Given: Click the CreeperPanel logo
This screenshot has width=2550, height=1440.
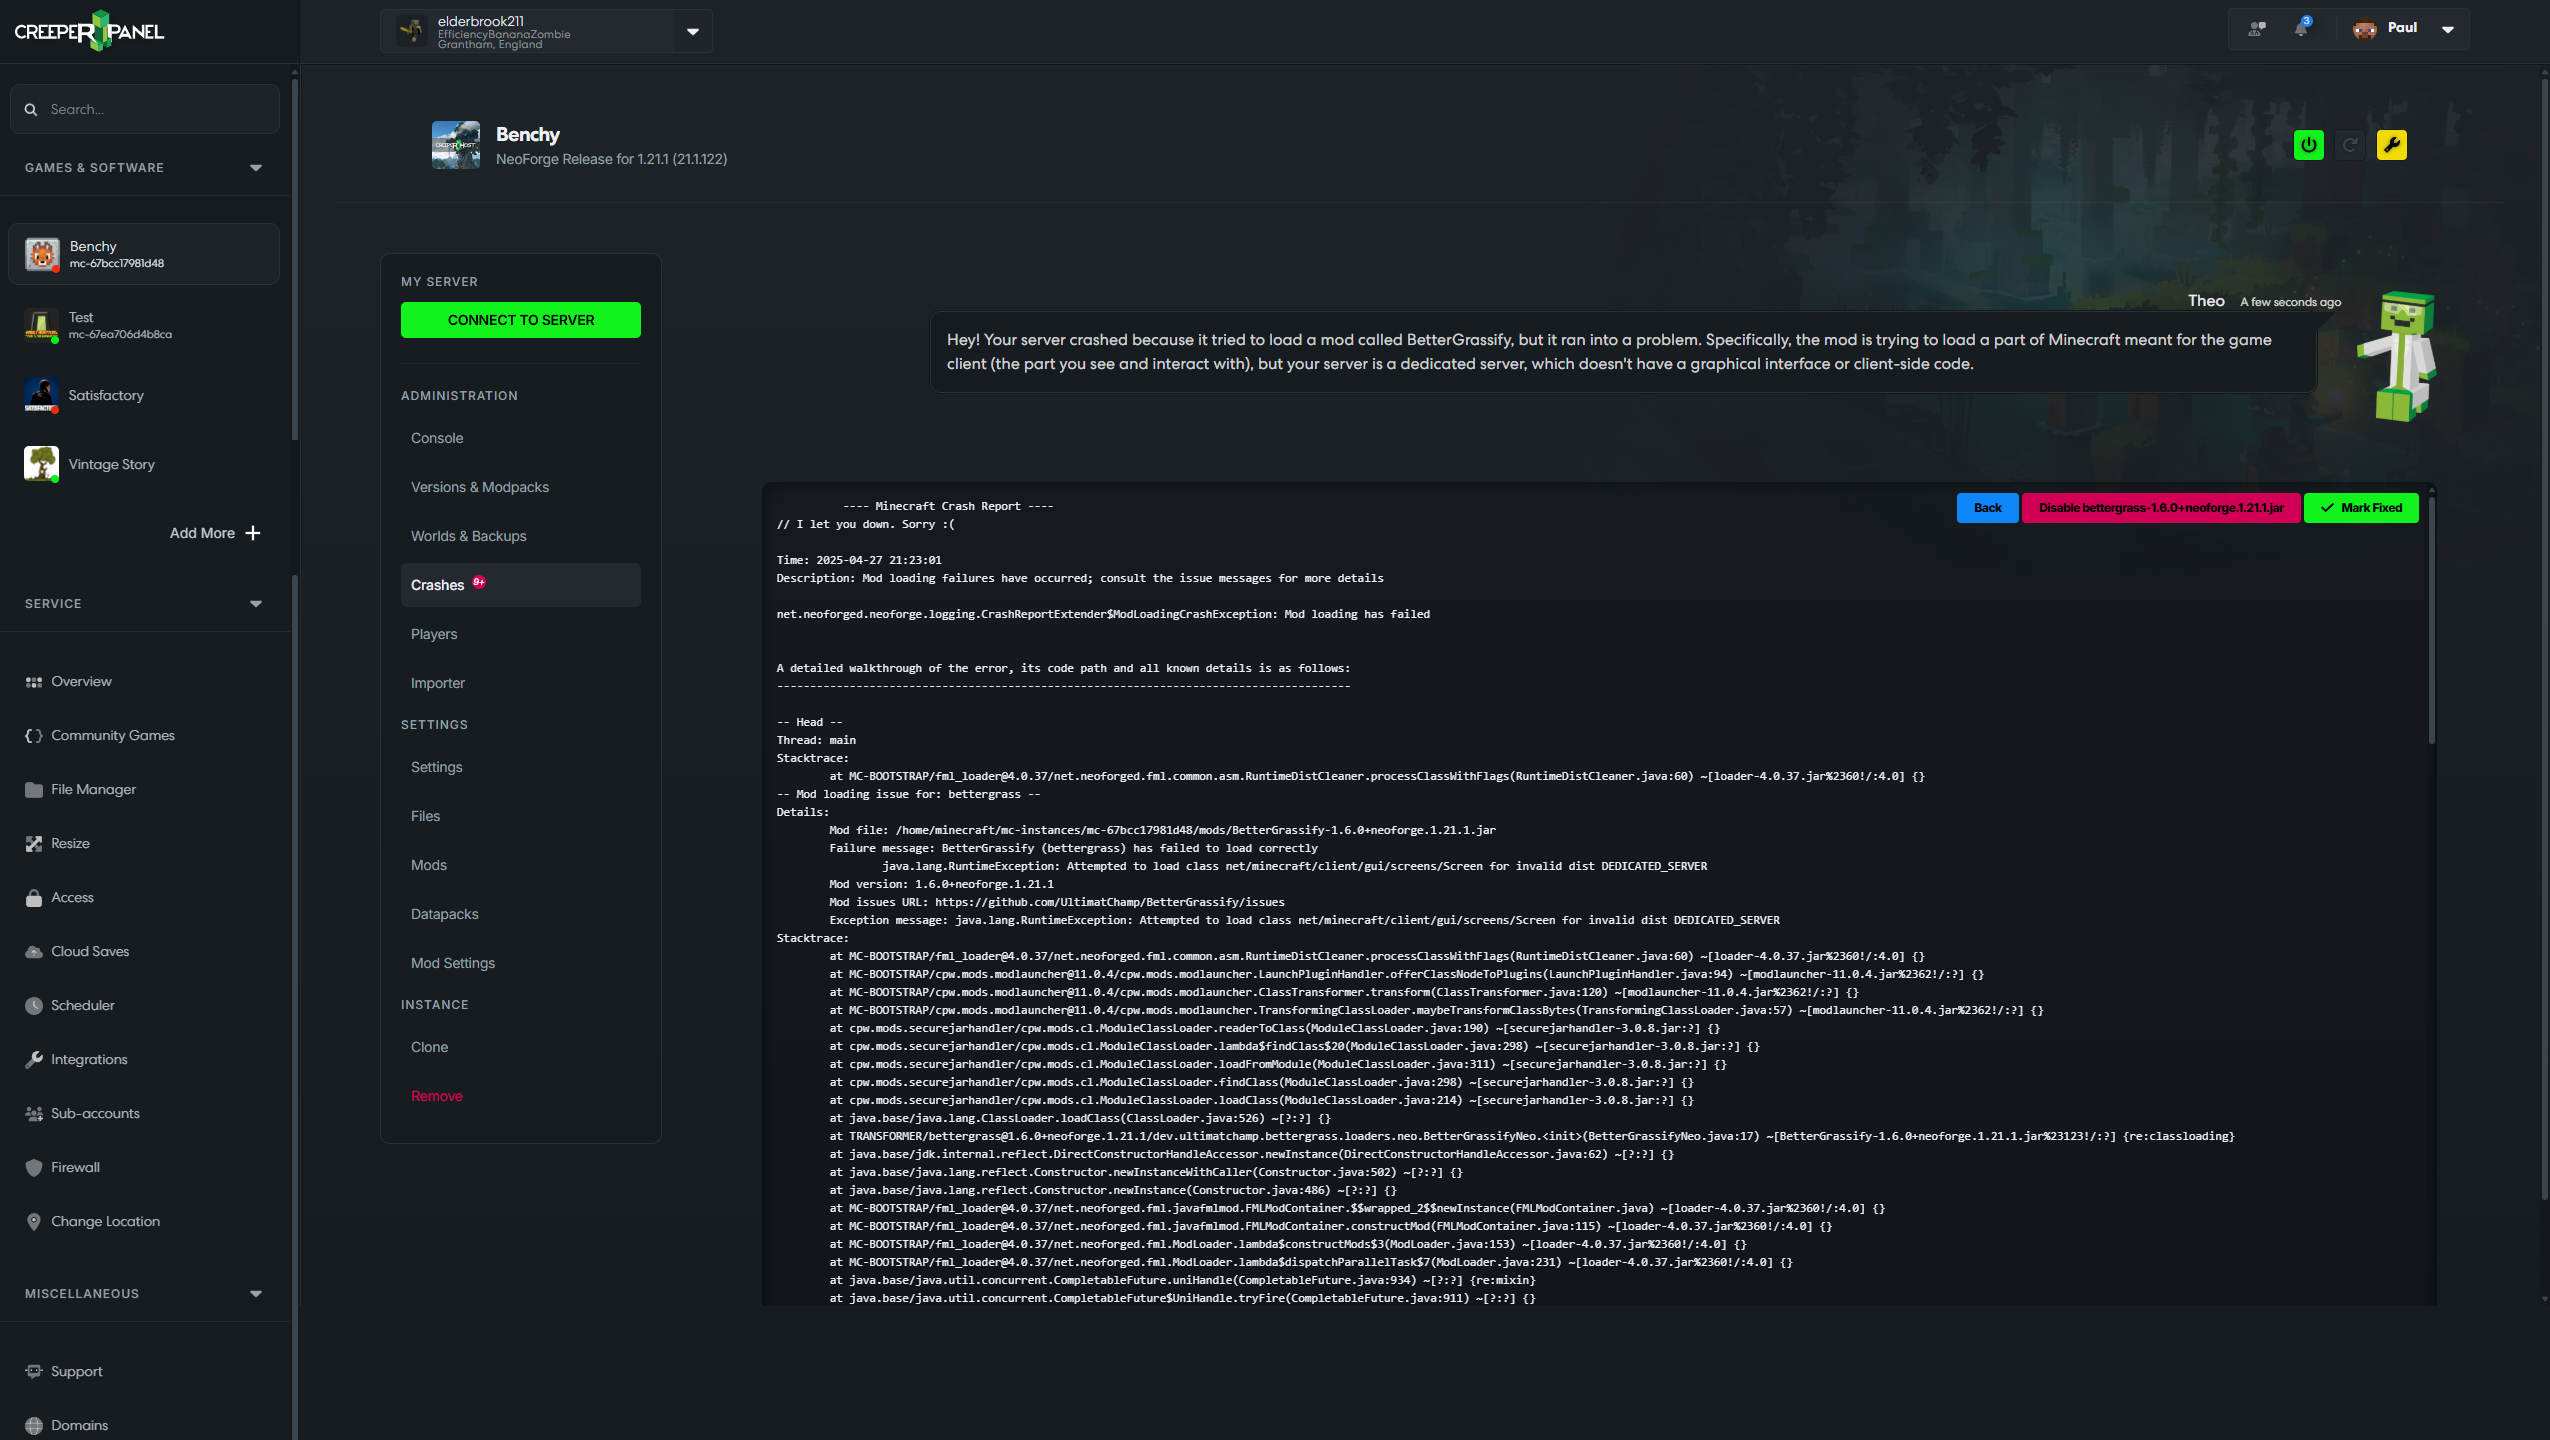Looking at the screenshot, I should pos(89,31).
